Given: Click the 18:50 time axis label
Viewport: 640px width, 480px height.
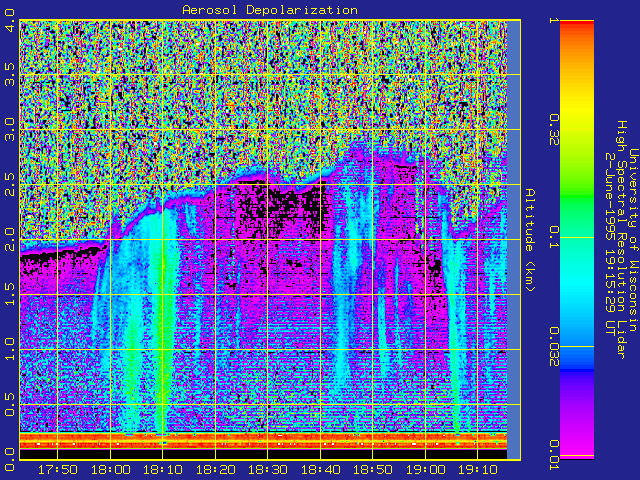Looking at the screenshot, I should [x=373, y=470].
